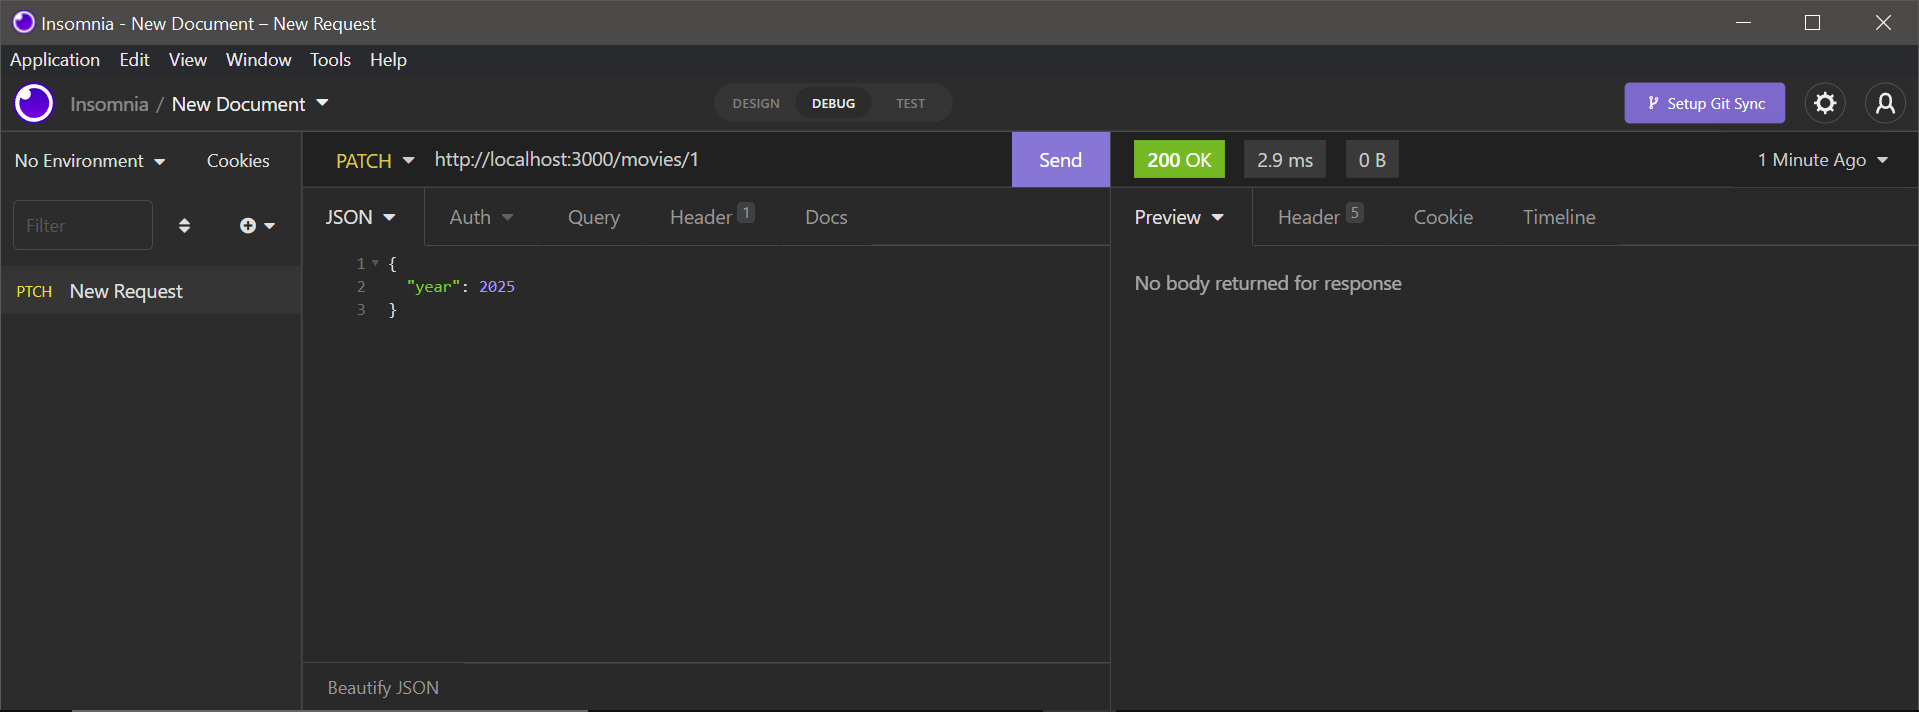Click Beautify JSON

point(383,688)
